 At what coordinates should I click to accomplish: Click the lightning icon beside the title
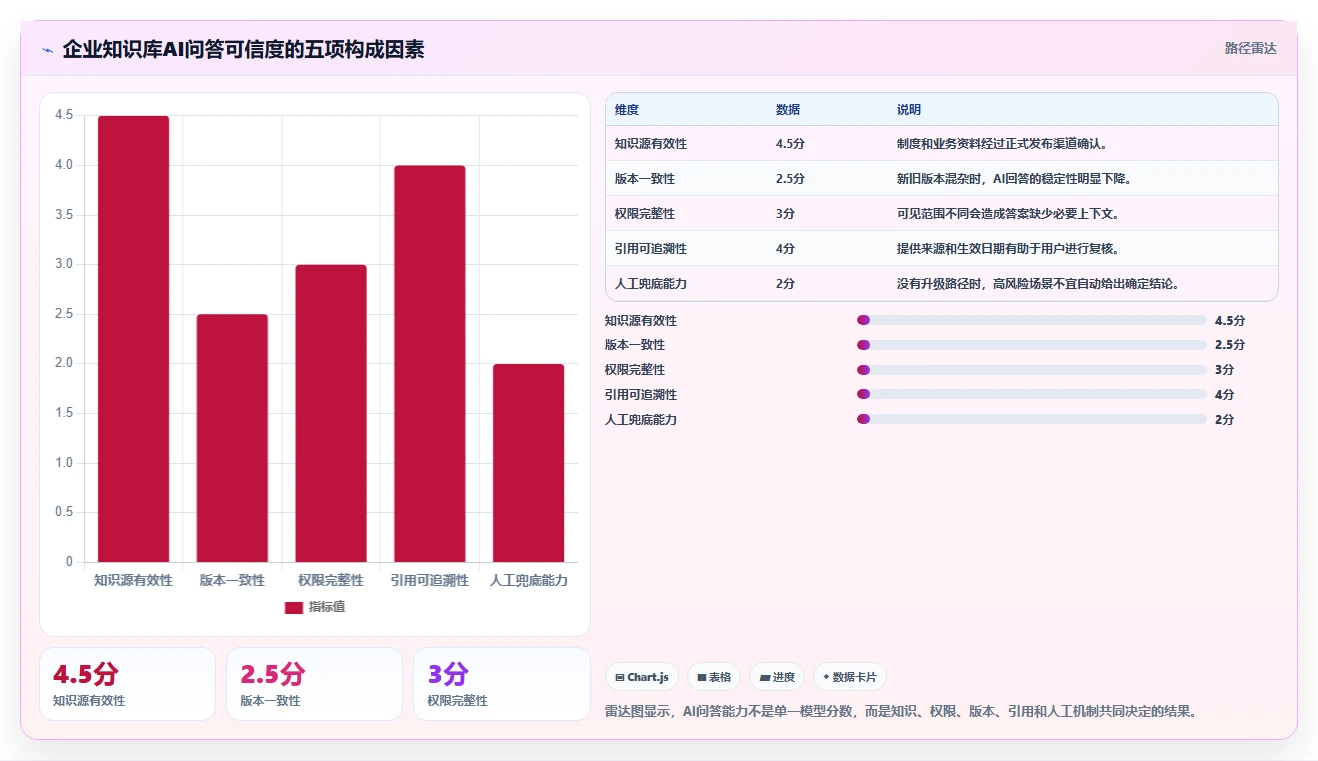pos(47,50)
